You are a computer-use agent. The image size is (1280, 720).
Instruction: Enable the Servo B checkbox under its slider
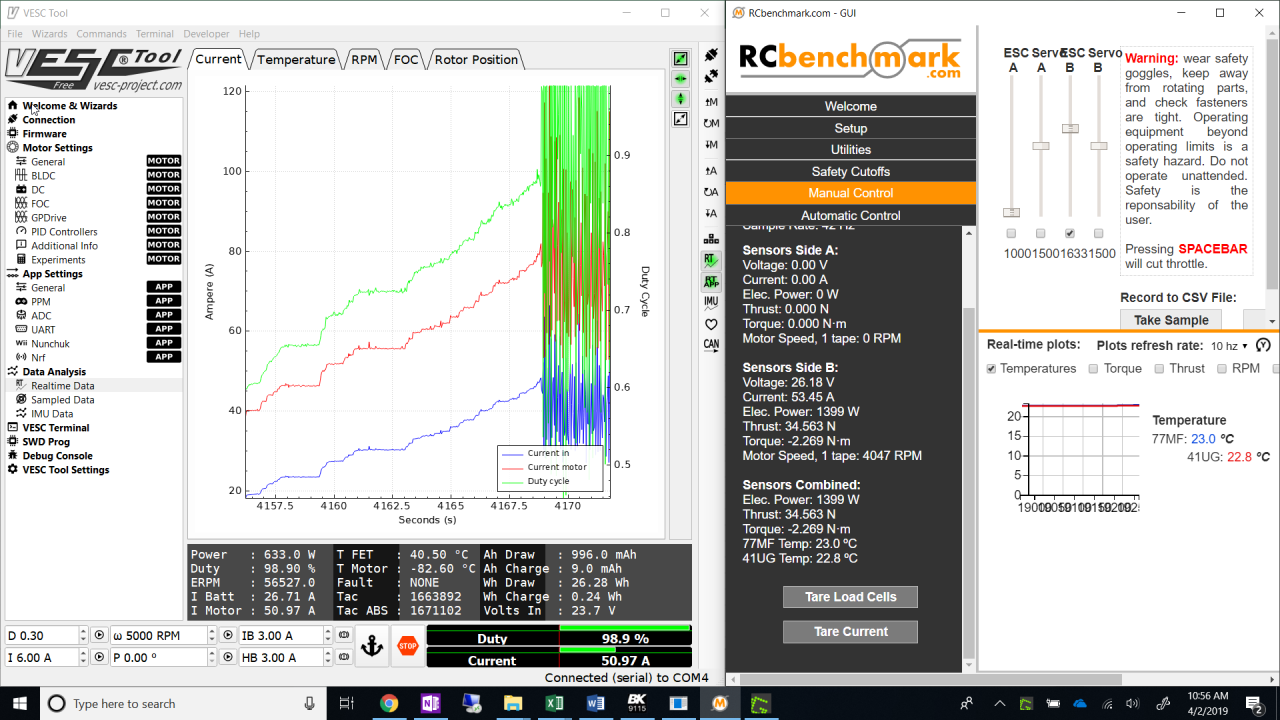(1099, 234)
